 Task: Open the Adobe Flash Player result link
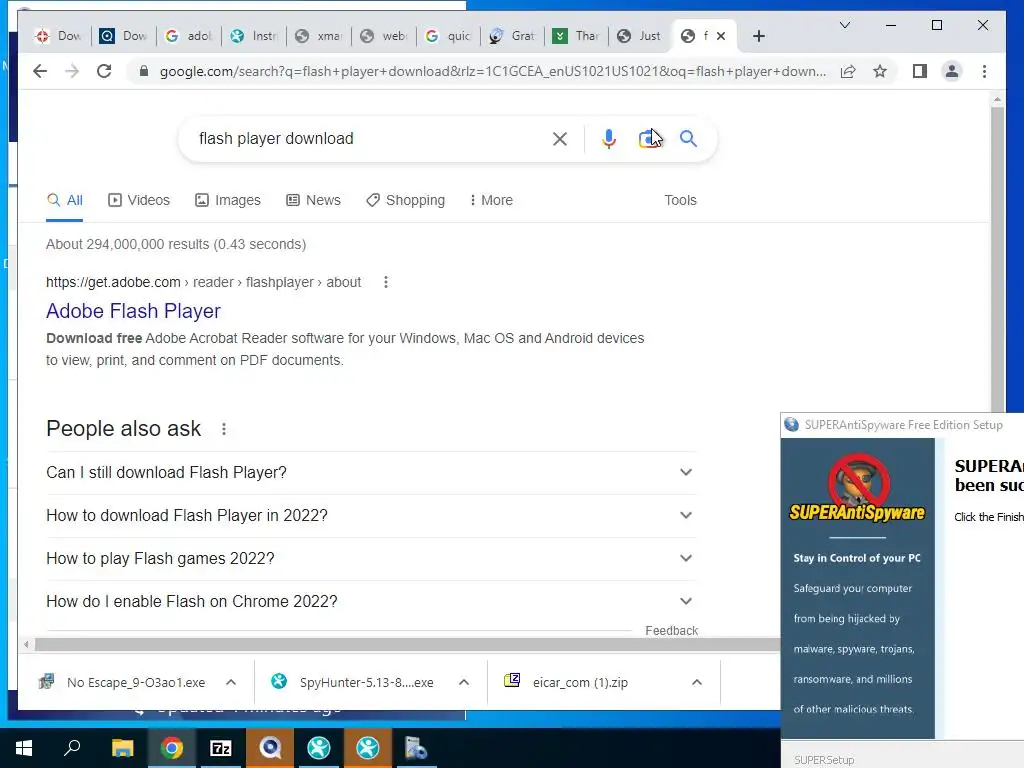pyautogui.click(x=133, y=311)
